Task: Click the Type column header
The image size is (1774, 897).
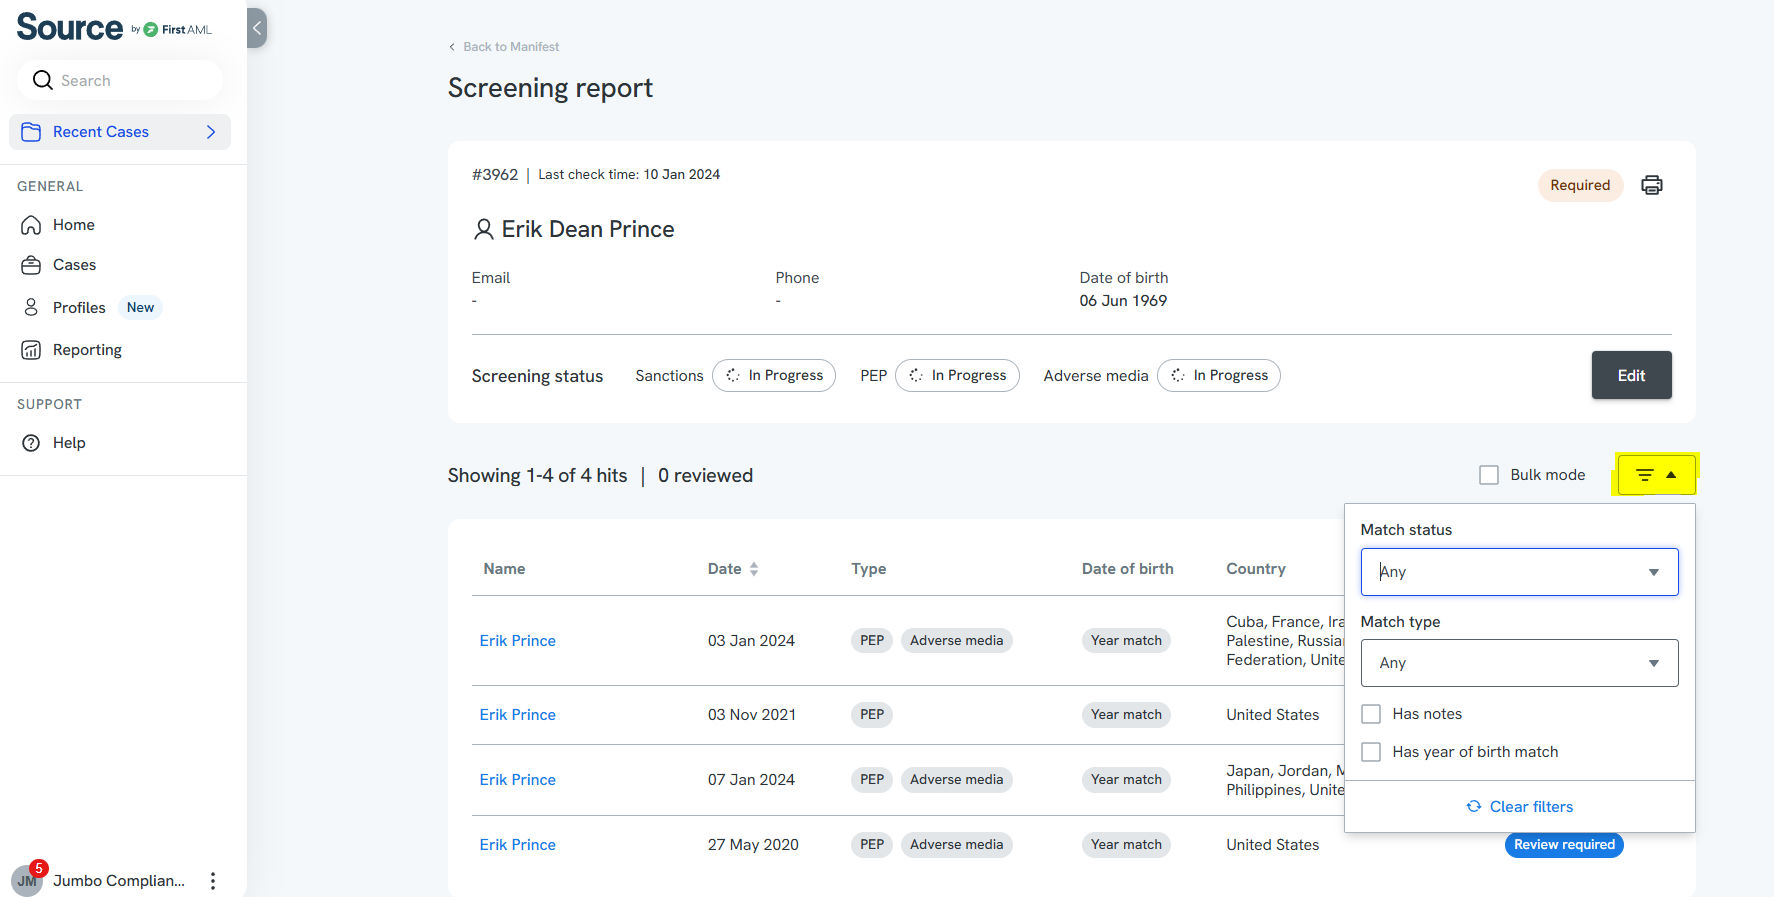Action: point(869,569)
